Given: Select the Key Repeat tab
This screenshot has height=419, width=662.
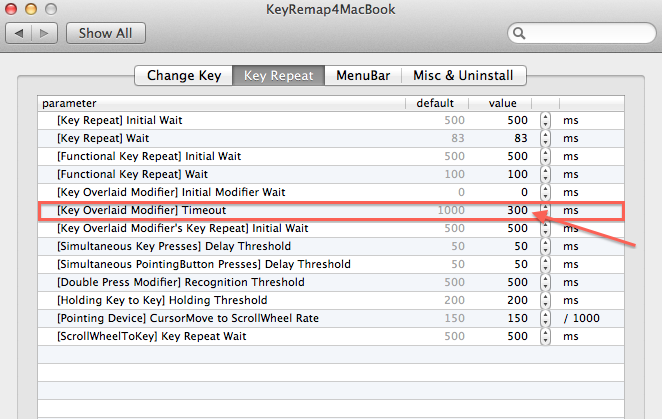Looking at the screenshot, I should [278, 75].
